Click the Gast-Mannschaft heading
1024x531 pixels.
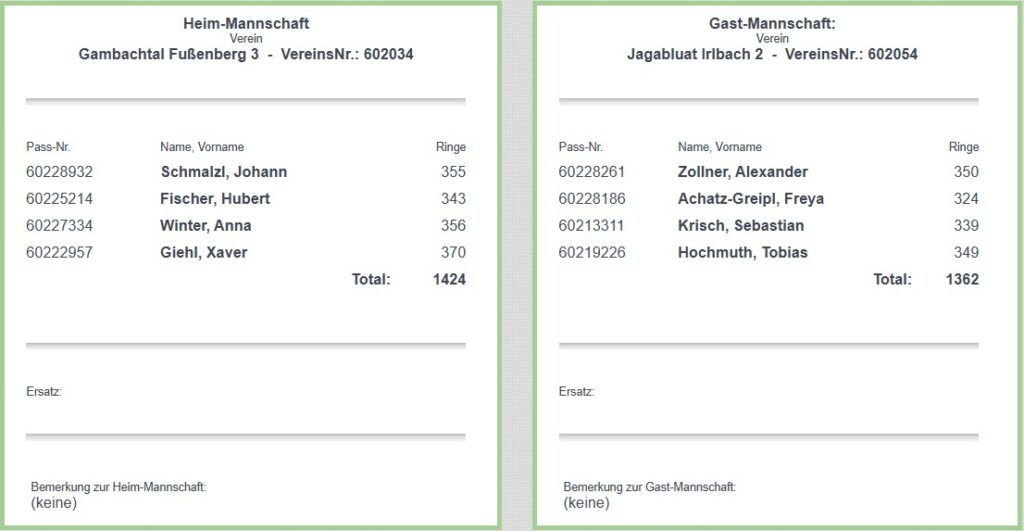click(x=771, y=23)
